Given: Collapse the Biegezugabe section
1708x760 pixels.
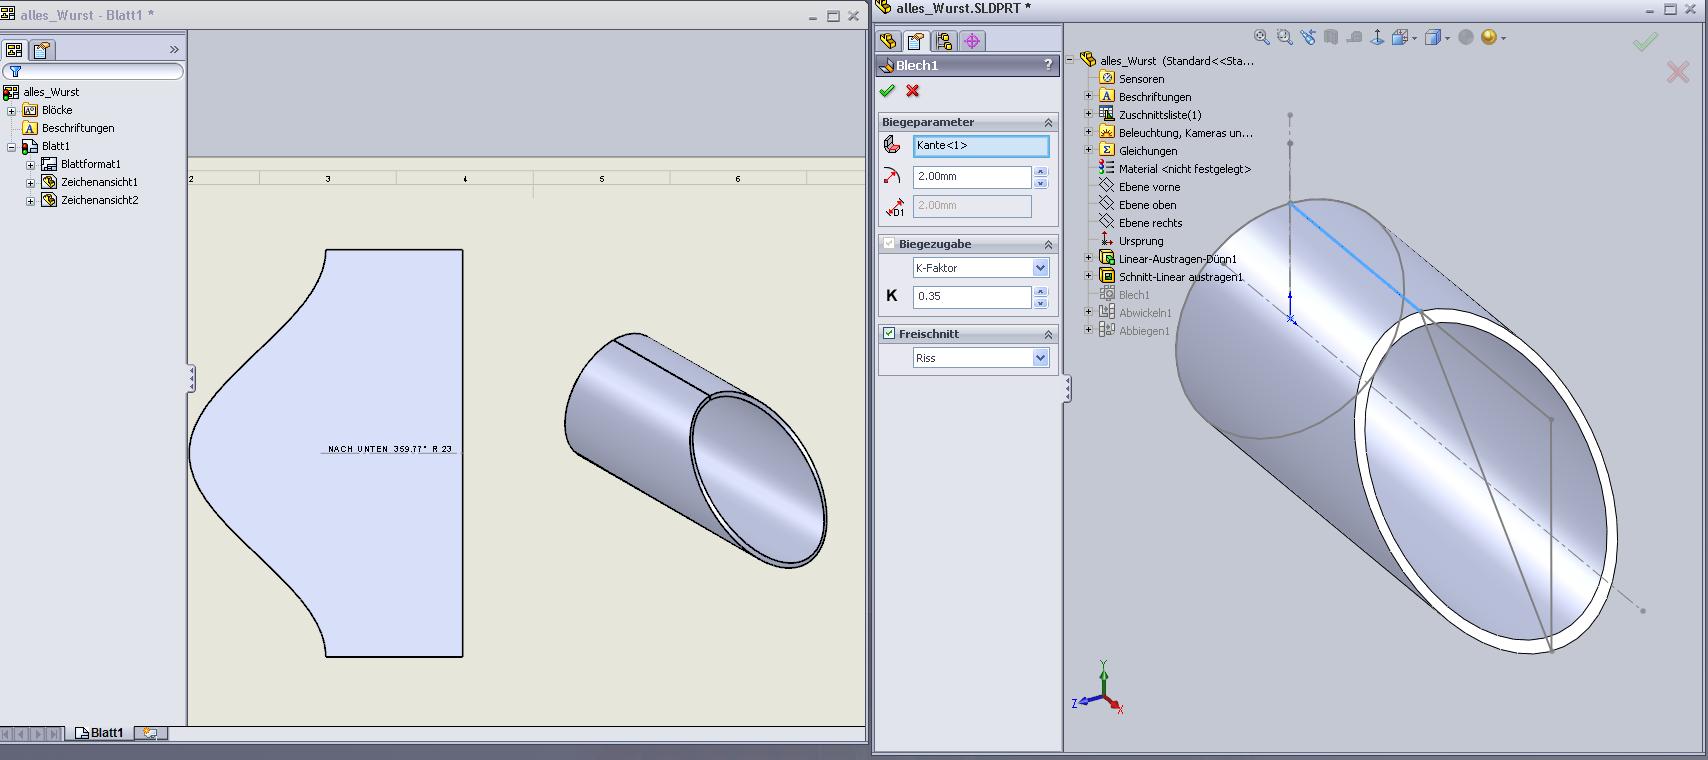Looking at the screenshot, I should point(1048,244).
